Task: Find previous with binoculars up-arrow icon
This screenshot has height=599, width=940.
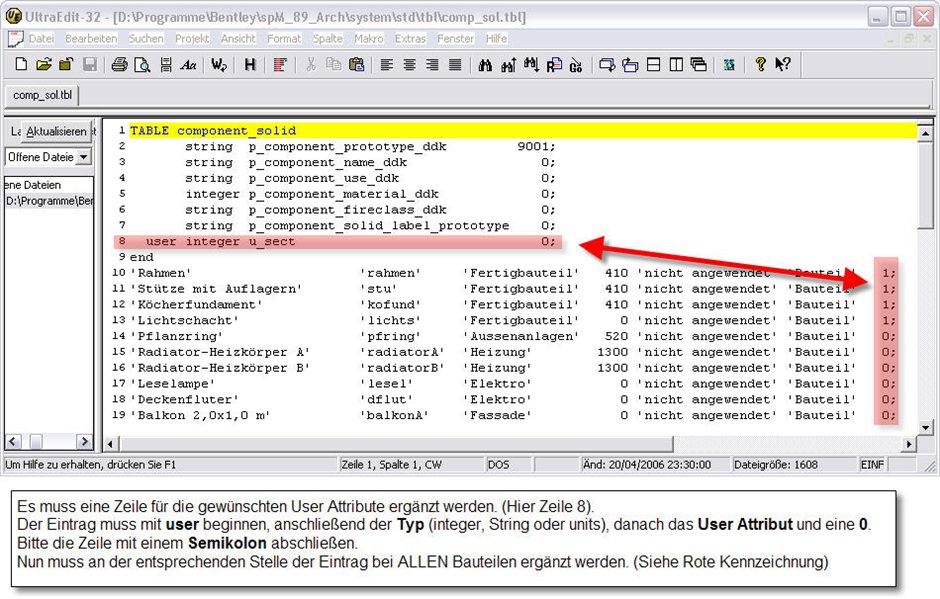Action: [508, 64]
